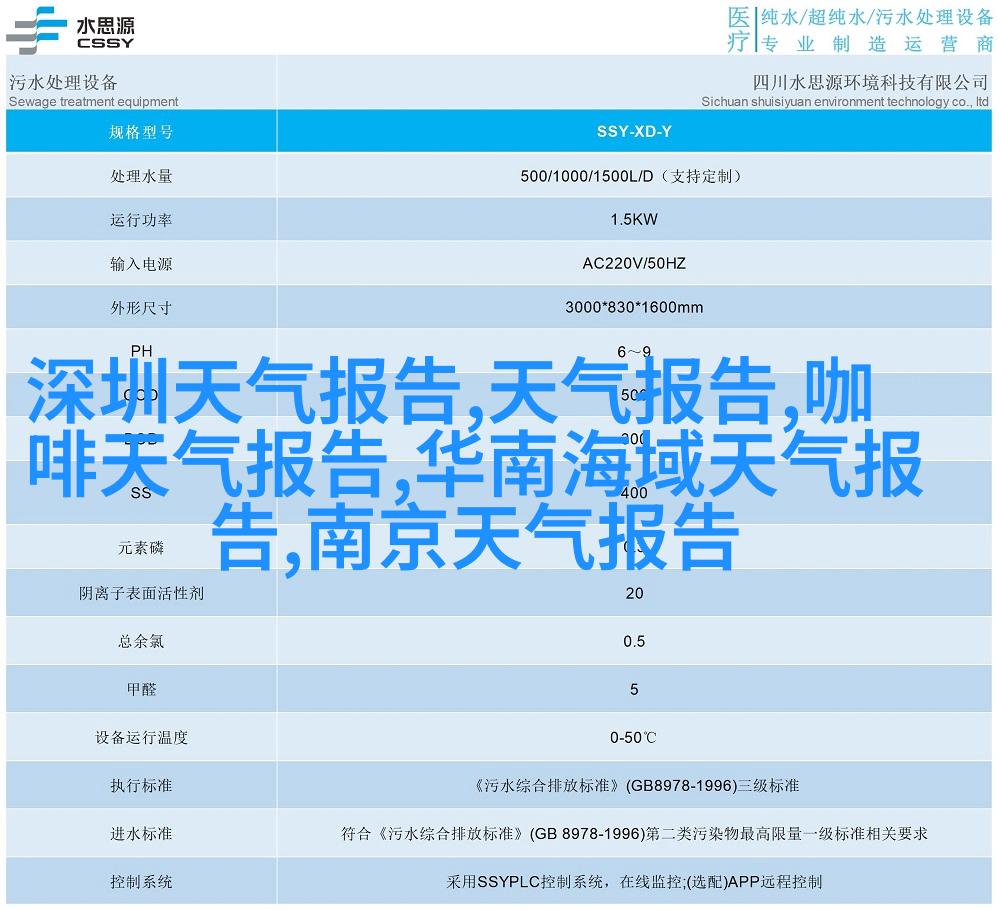Click the 专业制造运营商 slogan text
1000x910 pixels.
[877, 43]
